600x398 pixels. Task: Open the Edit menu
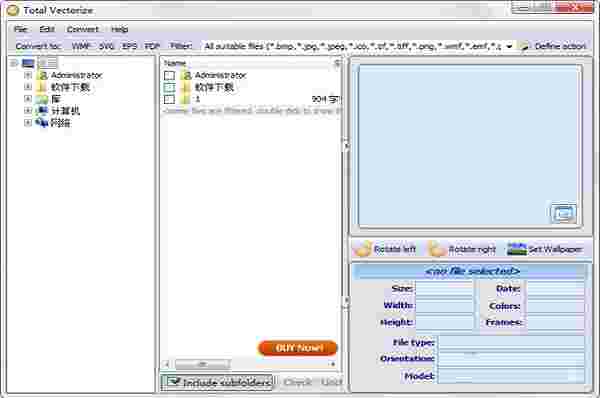tap(47, 29)
